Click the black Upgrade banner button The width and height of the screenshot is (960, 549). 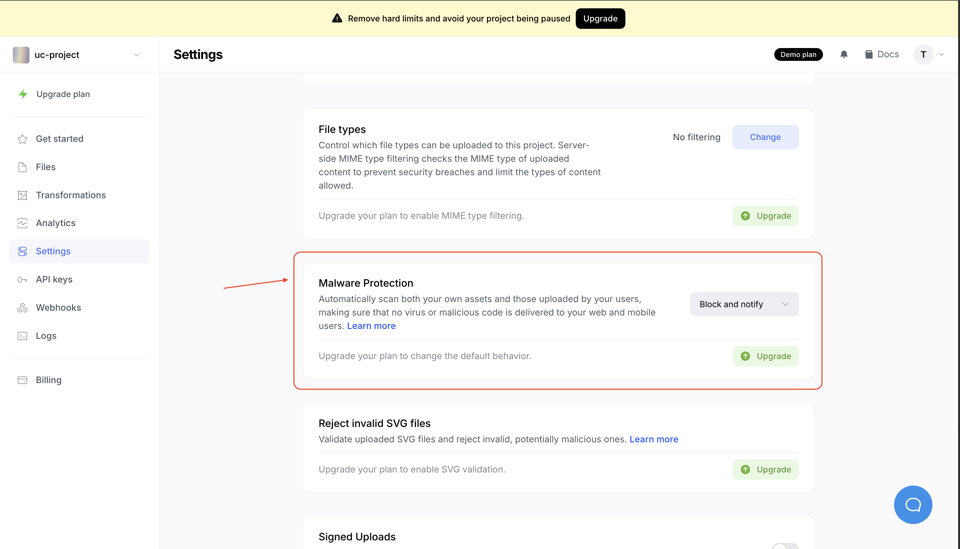pos(600,18)
